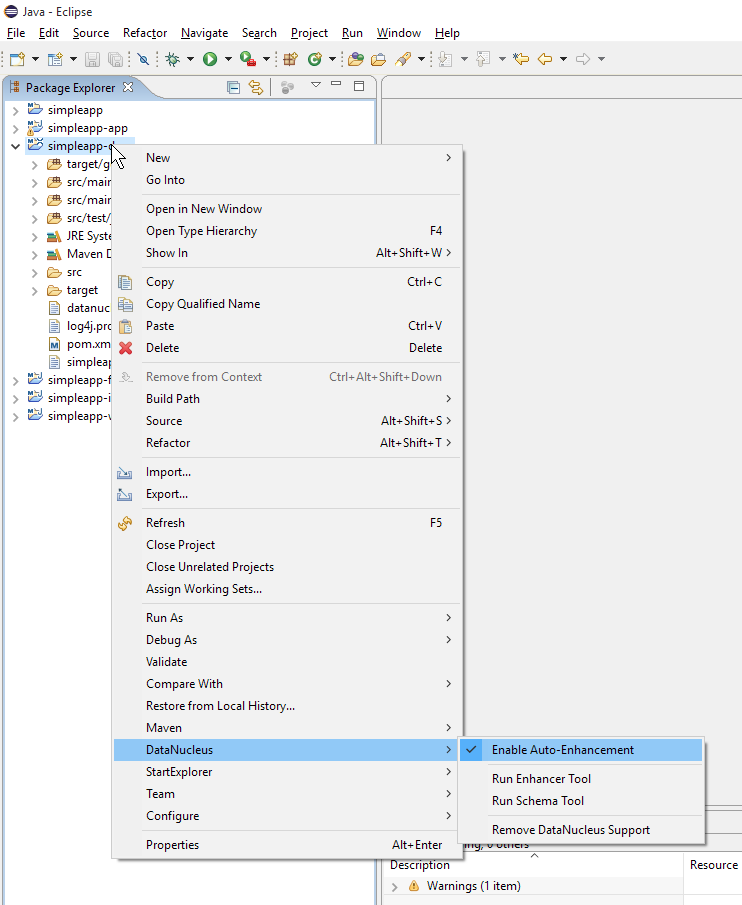Click Delete with red X icon

(x=287, y=347)
